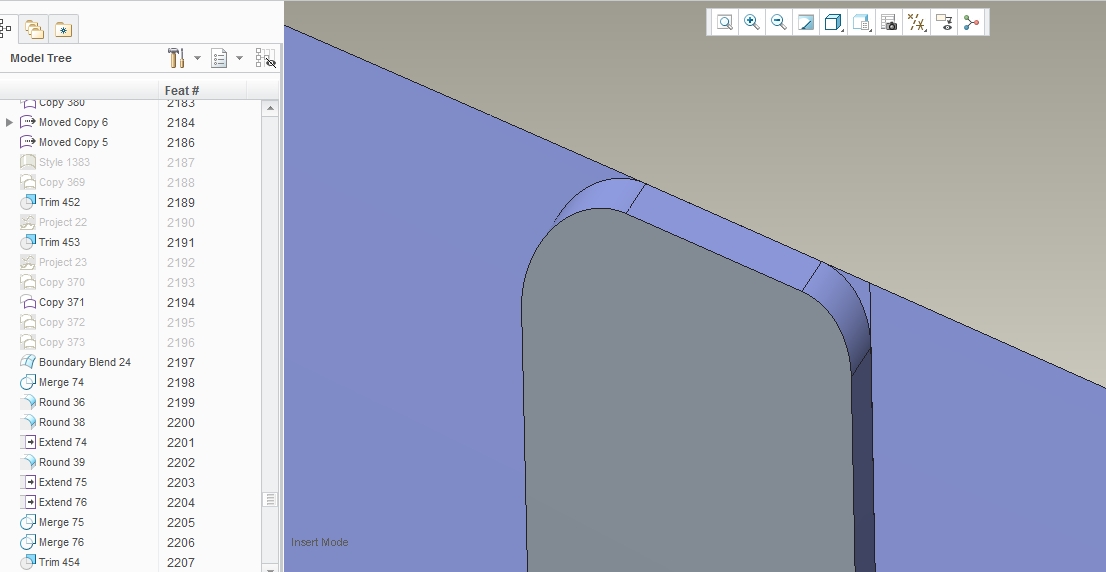Viewport: 1106px width, 572px height.
Task: Click the Moved Copy 5 feature icon
Action: point(28,142)
